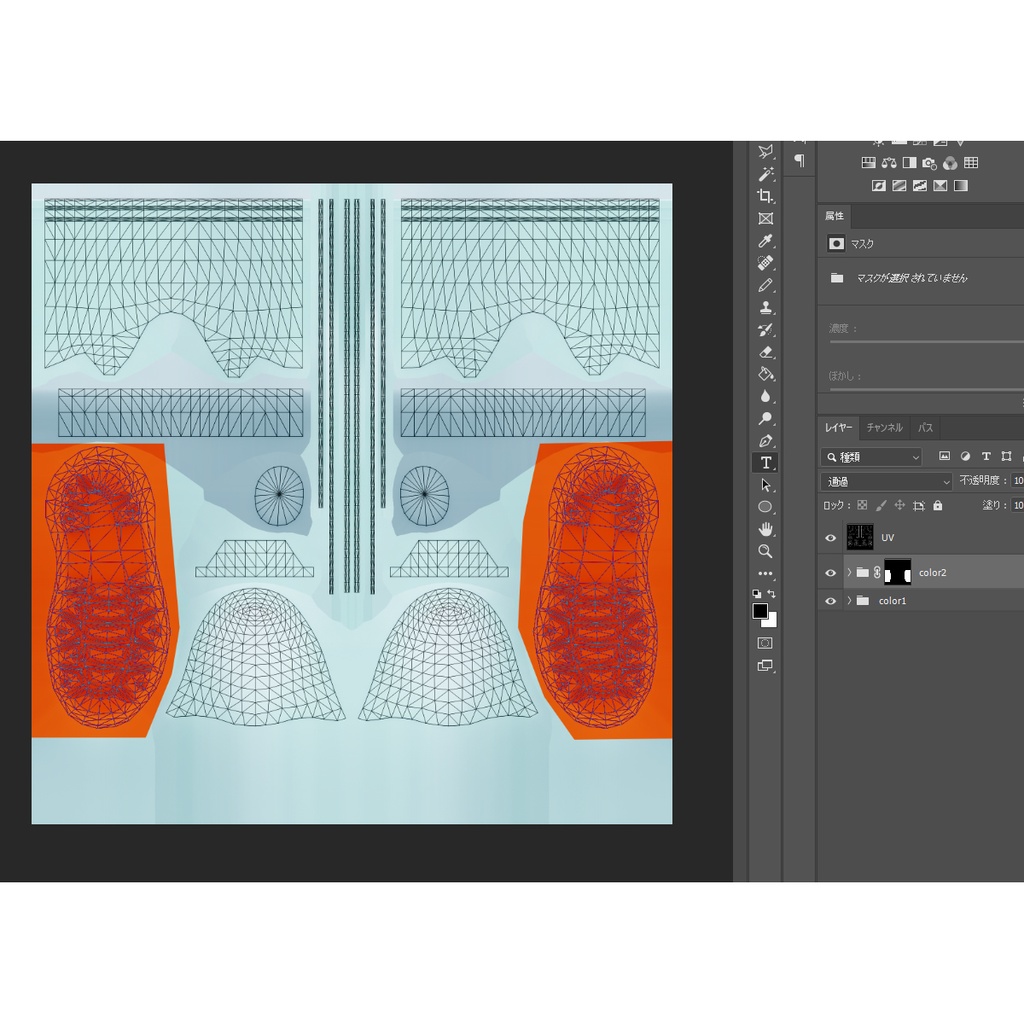The width and height of the screenshot is (1024, 1024).
Task: Select the Path Selection tool
Action: (x=765, y=485)
